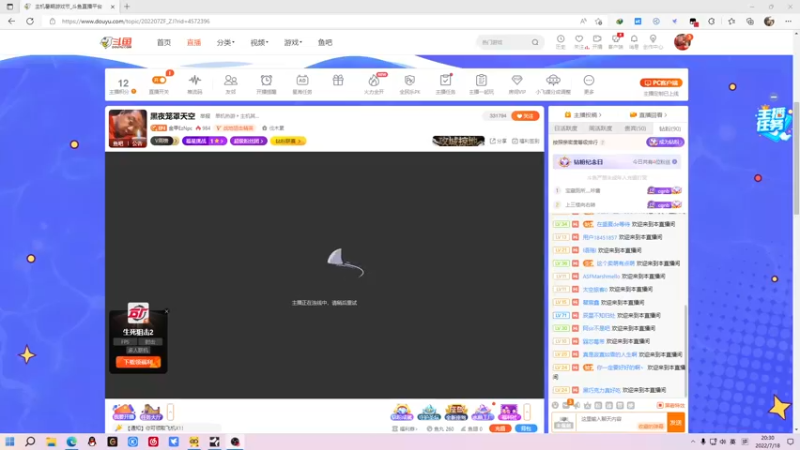The width and height of the screenshot is (800, 450).
Task: Open the 视频 dropdown menu
Action: pyautogui.click(x=259, y=42)
